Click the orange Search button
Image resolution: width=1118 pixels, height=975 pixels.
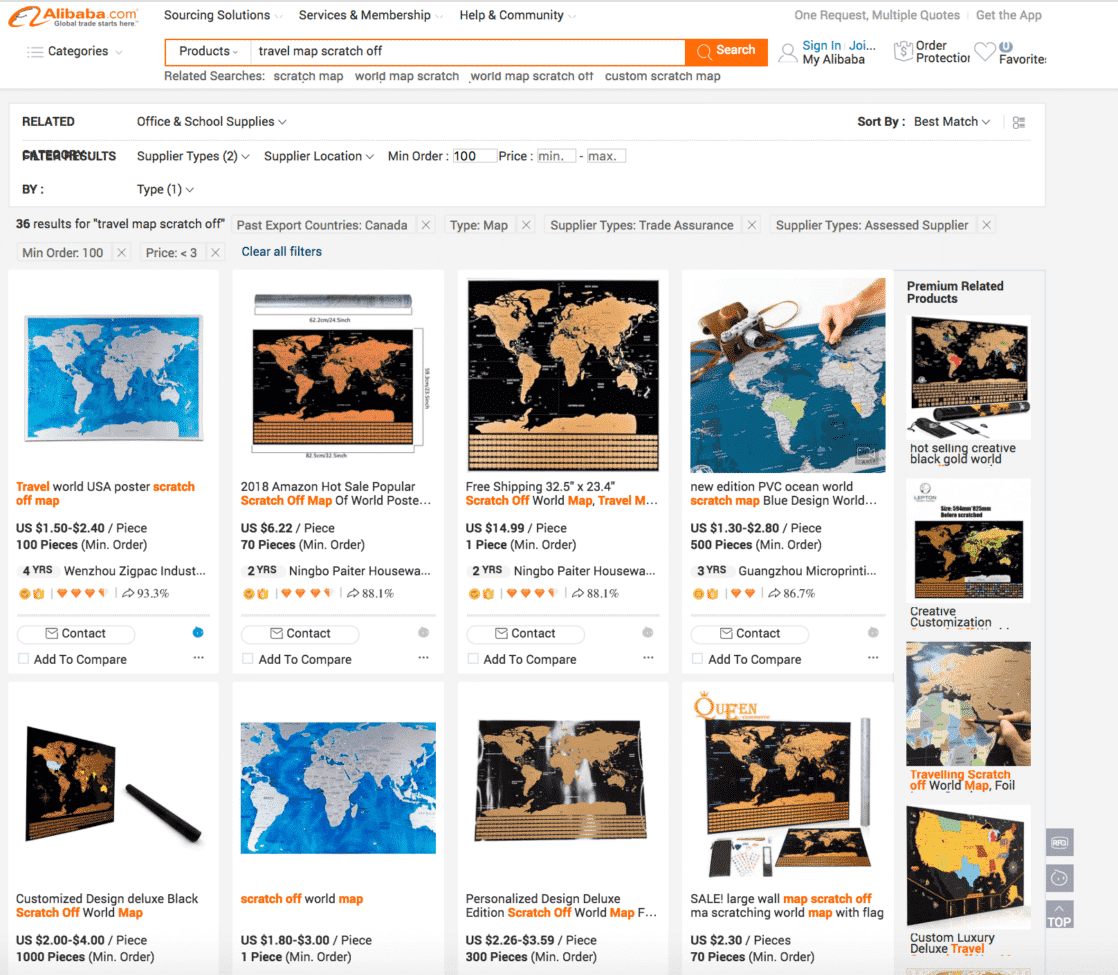tap(726, 51)
